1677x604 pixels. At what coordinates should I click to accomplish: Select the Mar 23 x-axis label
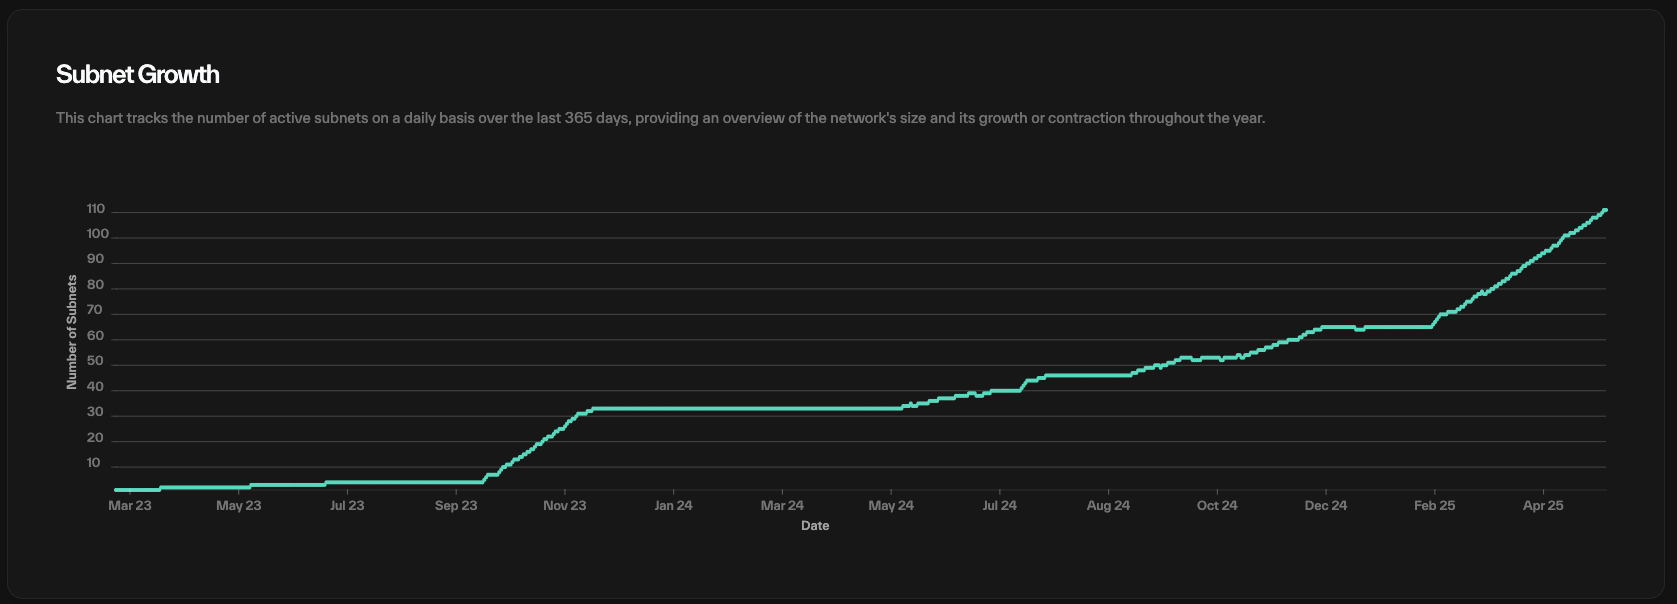coord(130,506)
